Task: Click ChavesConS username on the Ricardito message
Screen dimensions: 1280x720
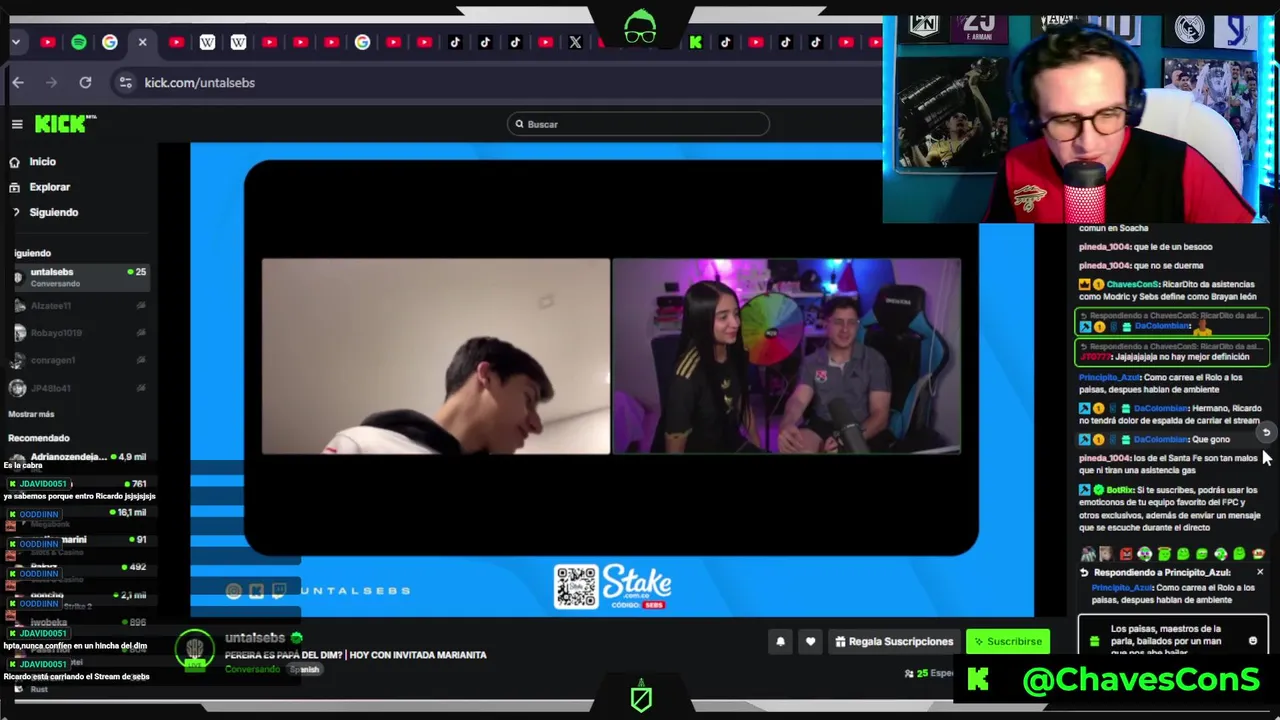Action: 1132,284
